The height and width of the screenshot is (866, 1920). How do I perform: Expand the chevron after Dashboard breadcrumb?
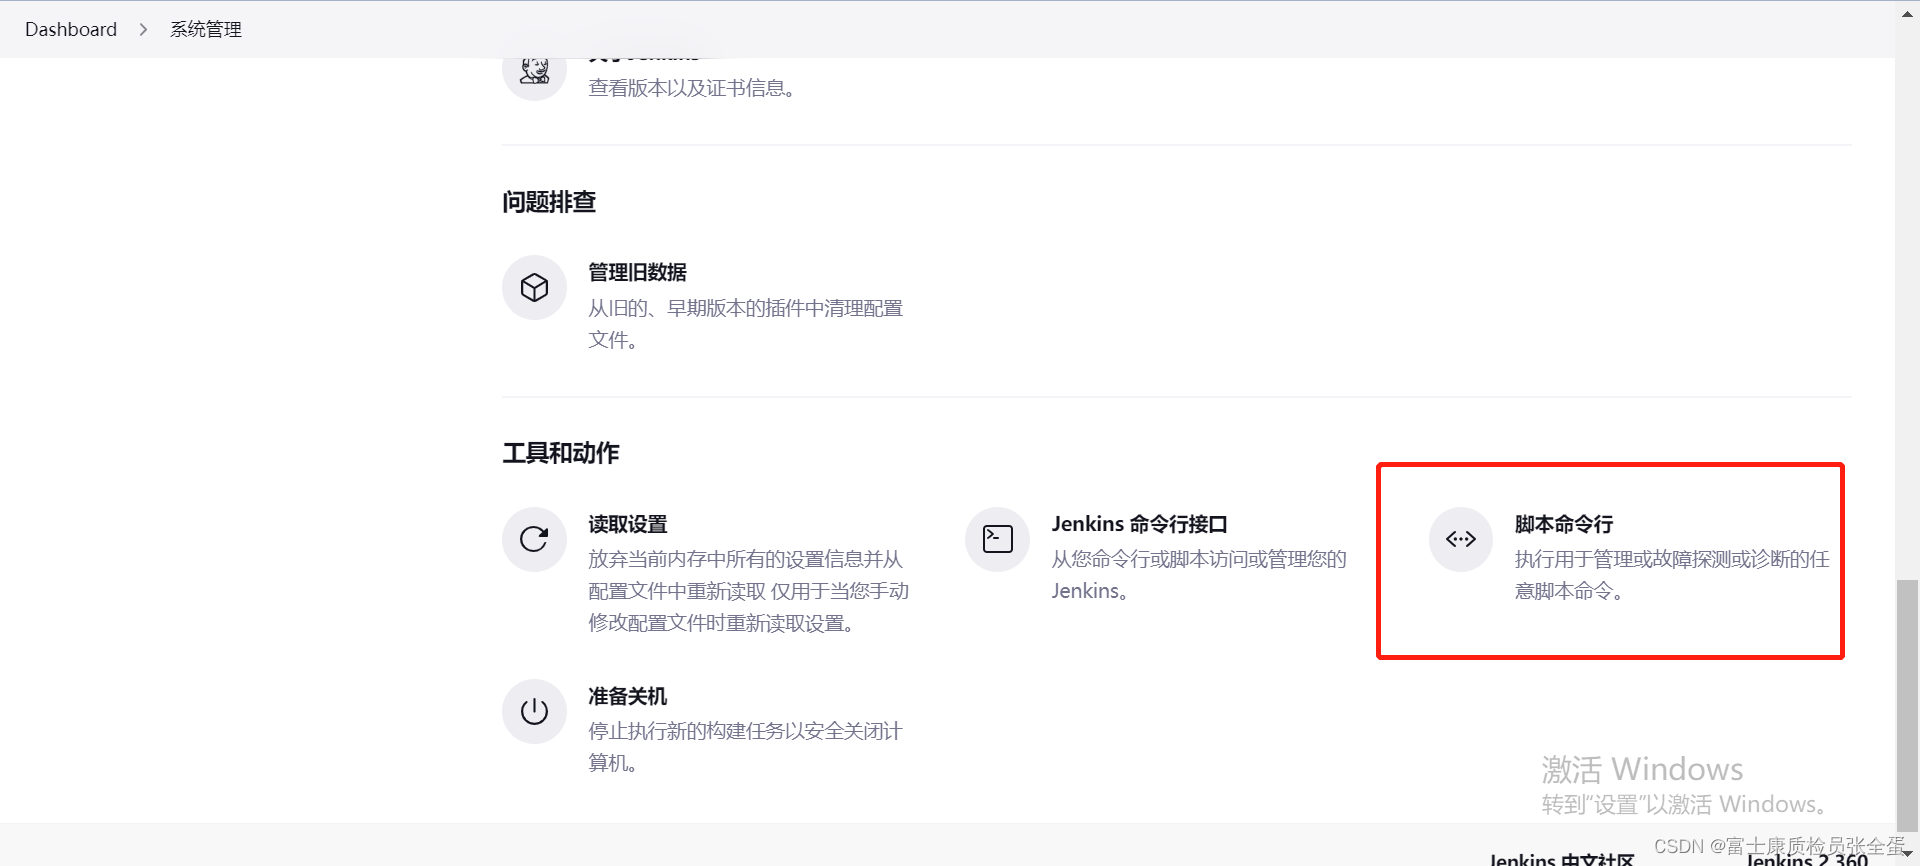click(143, 29)
